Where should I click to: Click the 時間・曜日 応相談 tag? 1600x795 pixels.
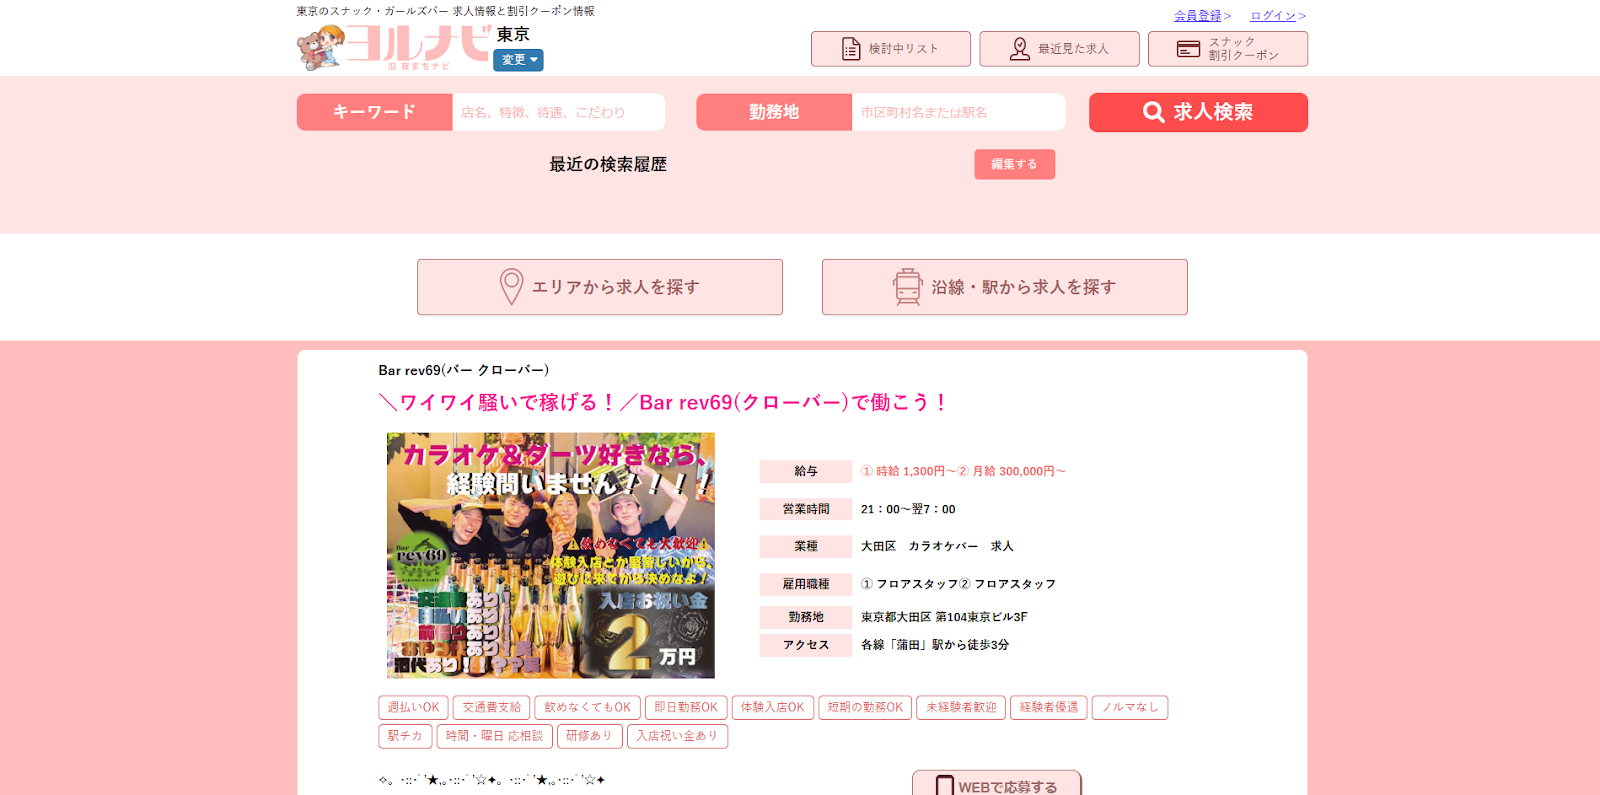(494, 736)
